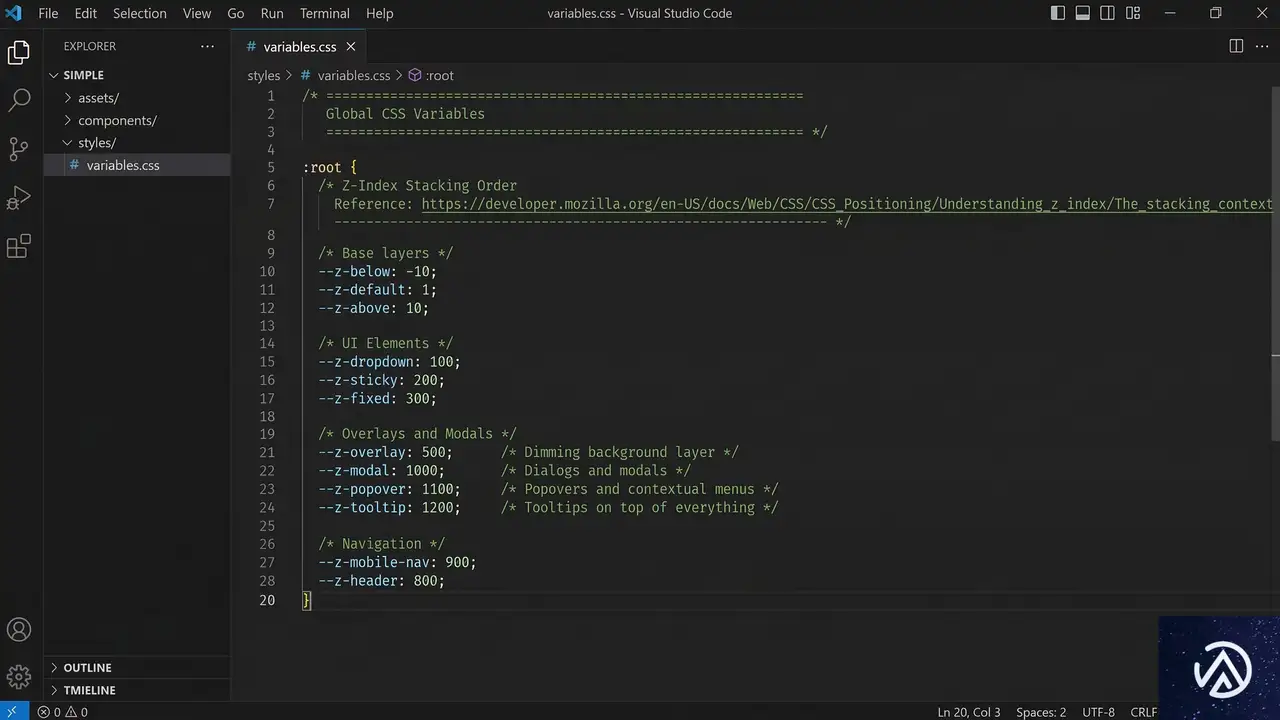Open the File menu
Viewport: 1280px width, 720px height.
coord(48,13)
